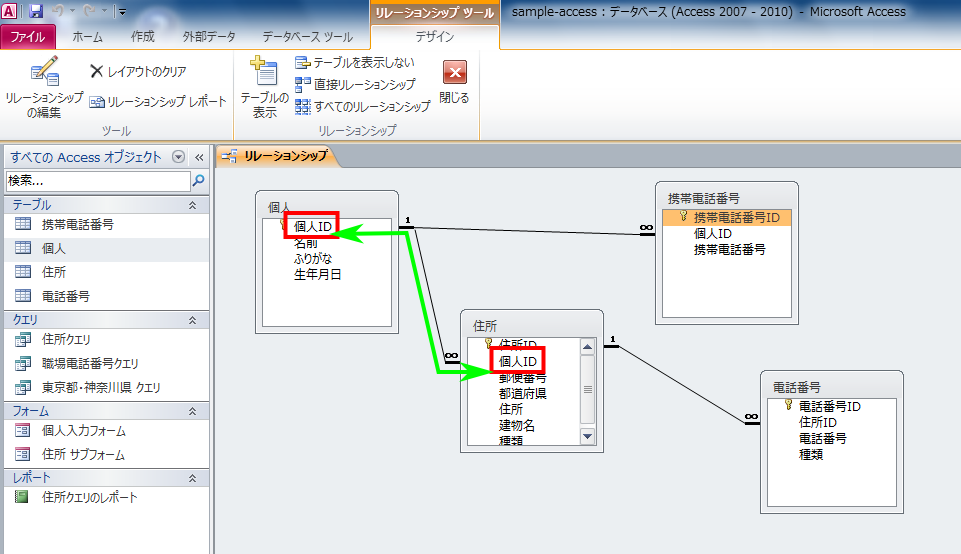Click 携帯電話番号 field below 個人ID in diagram
The width and height of the screenshot is (961, 554).
[729, 249]
